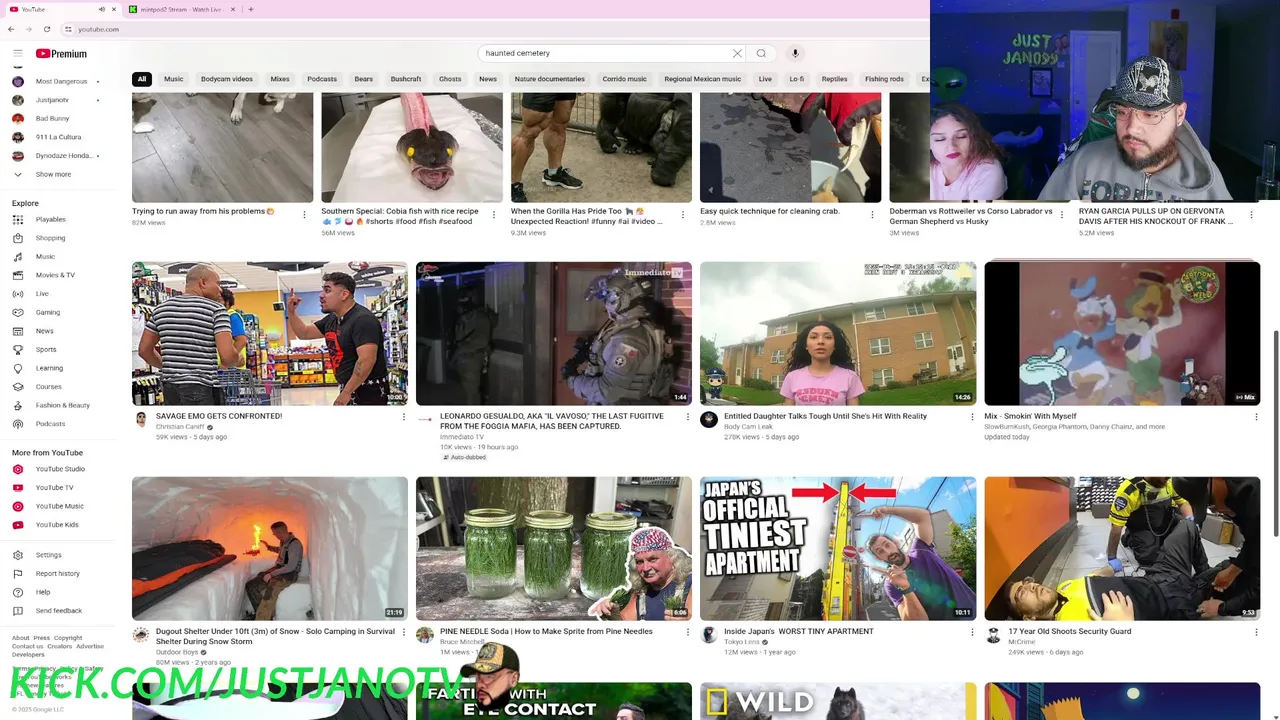The height and width of the screenshot is (720, 1280).
Task: Open options for crab cleaning short
Action: click(x=872, y=214)
